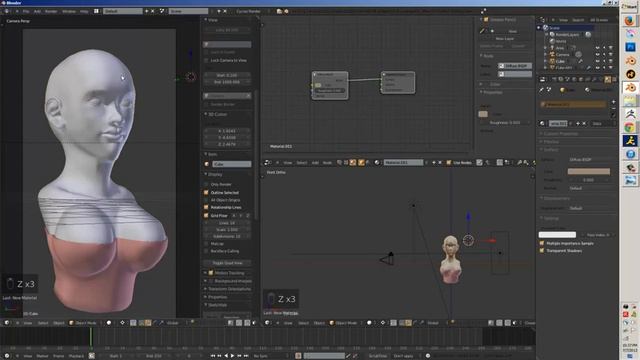The width and height of the screenshot is (640, 360).
Task: Select the Cube object in the outliner
Action: pos(560,61)
